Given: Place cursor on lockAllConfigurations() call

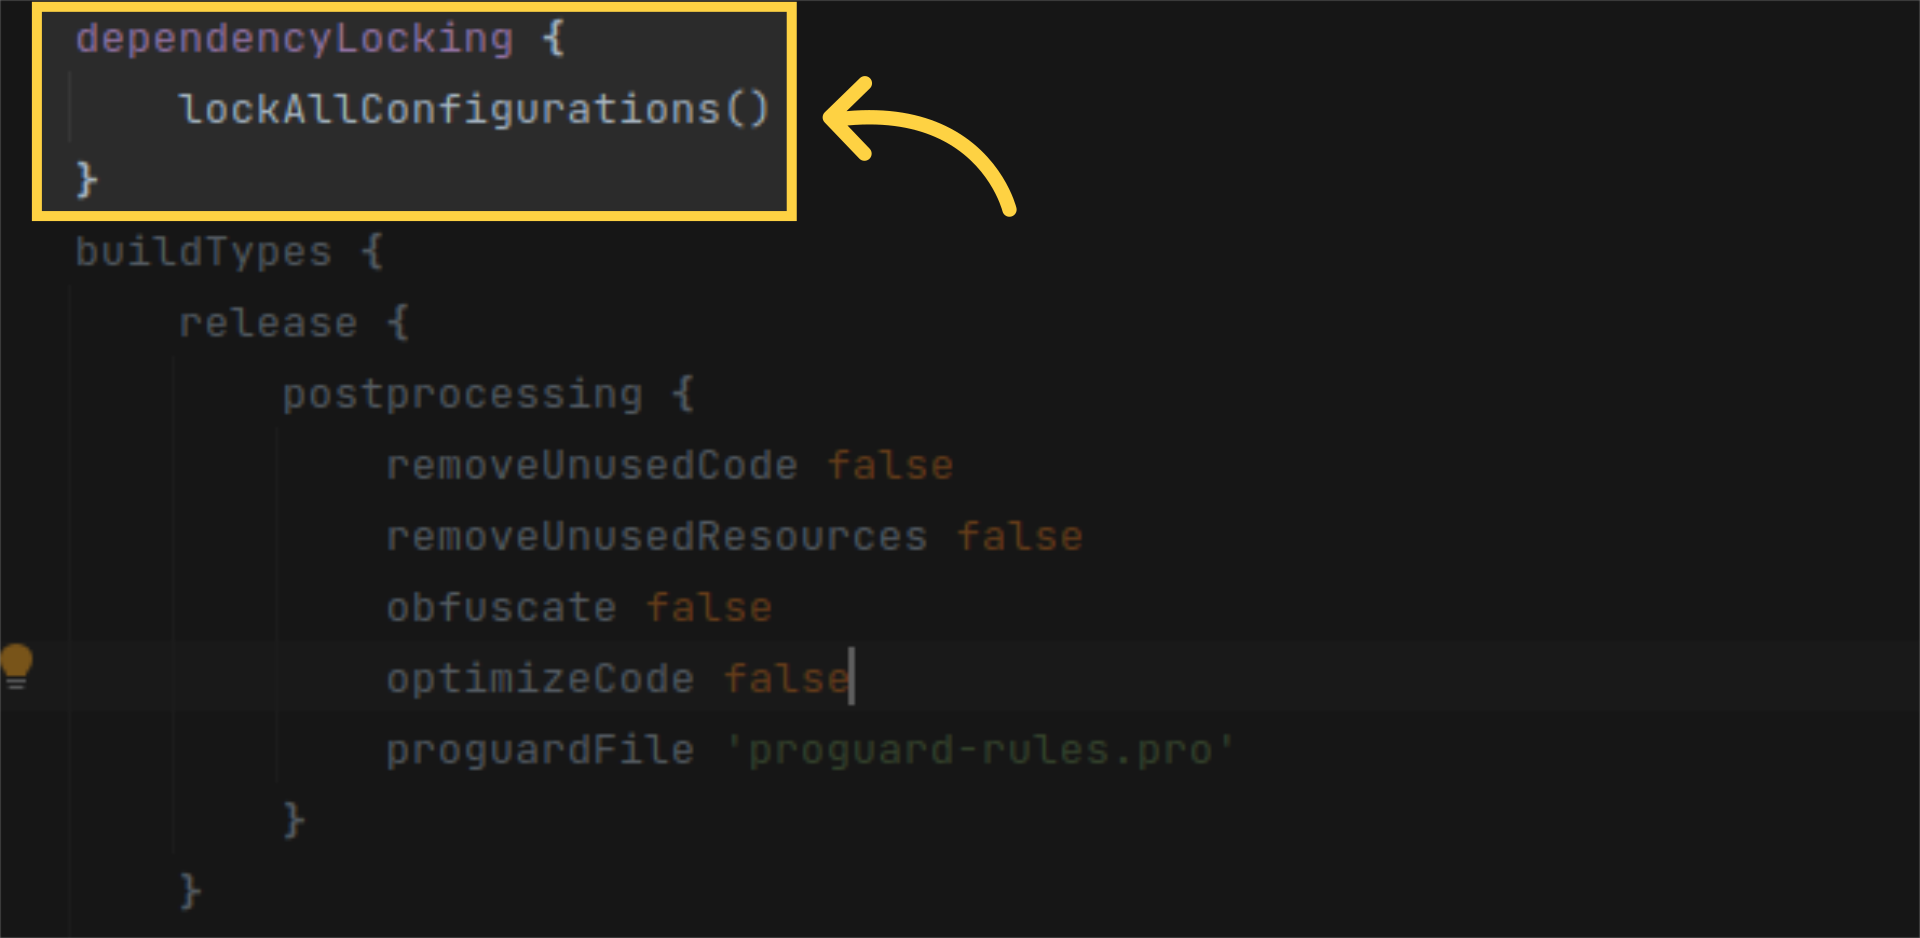Looking at the screenshot, I should coord(473,110).
